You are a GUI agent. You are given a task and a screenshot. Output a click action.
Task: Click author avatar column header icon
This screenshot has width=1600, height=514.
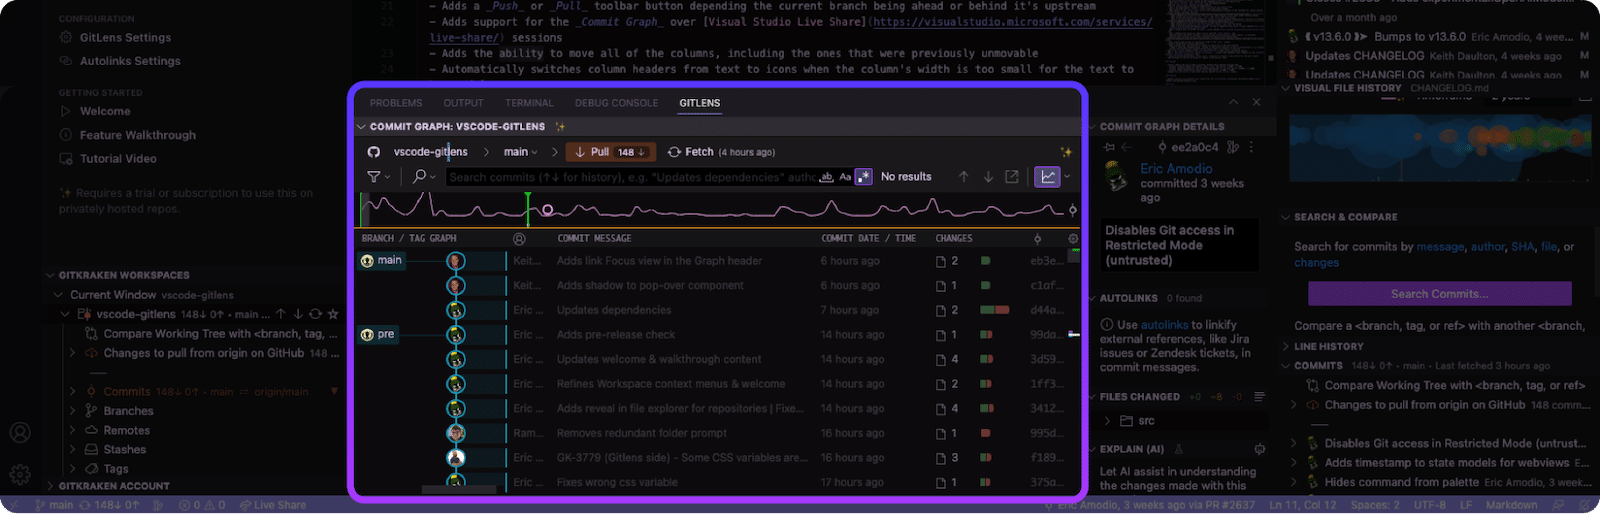519,239
